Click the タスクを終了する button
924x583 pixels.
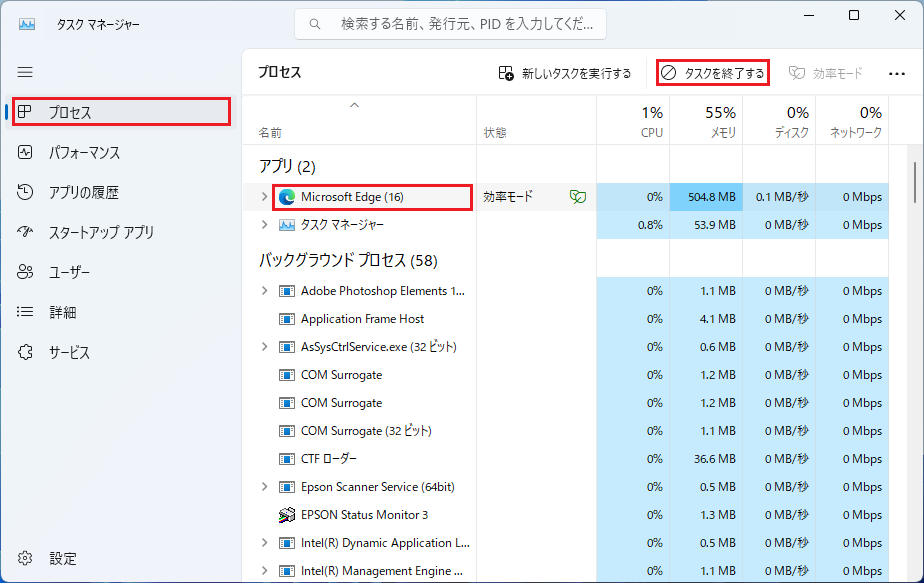[712, 73]
